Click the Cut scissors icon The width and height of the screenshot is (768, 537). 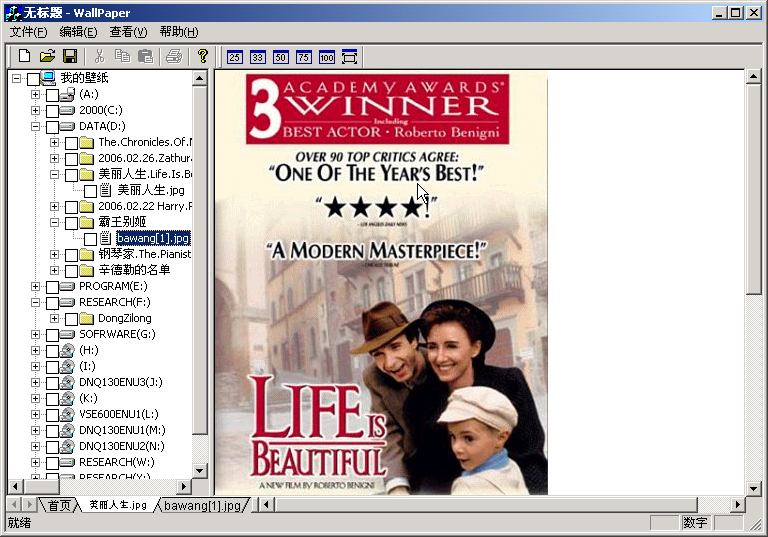[x=99, y=56]
